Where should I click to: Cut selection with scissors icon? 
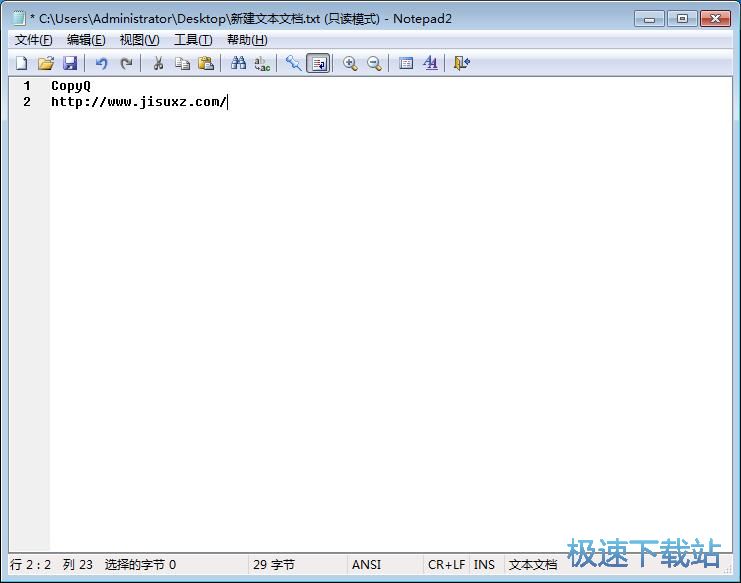pyautogui.click(x=158, y=63)
